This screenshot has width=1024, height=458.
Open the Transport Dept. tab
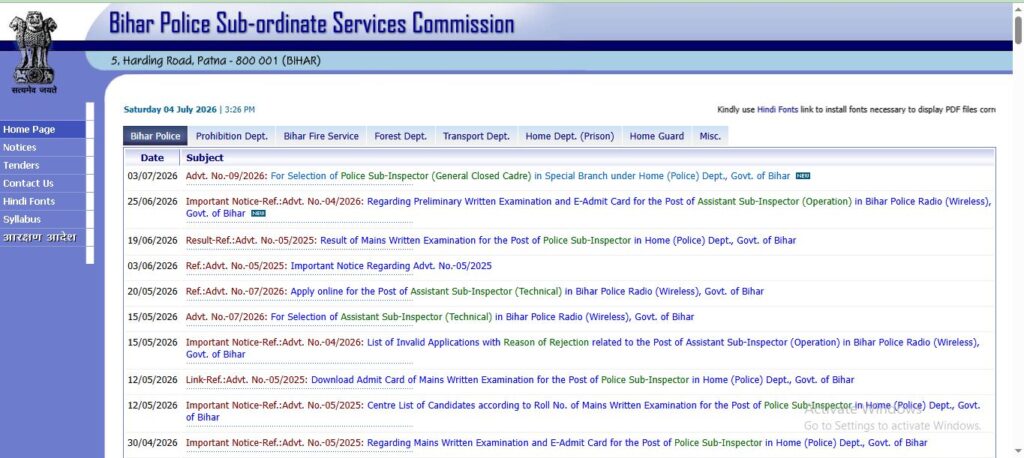point(476,136)
